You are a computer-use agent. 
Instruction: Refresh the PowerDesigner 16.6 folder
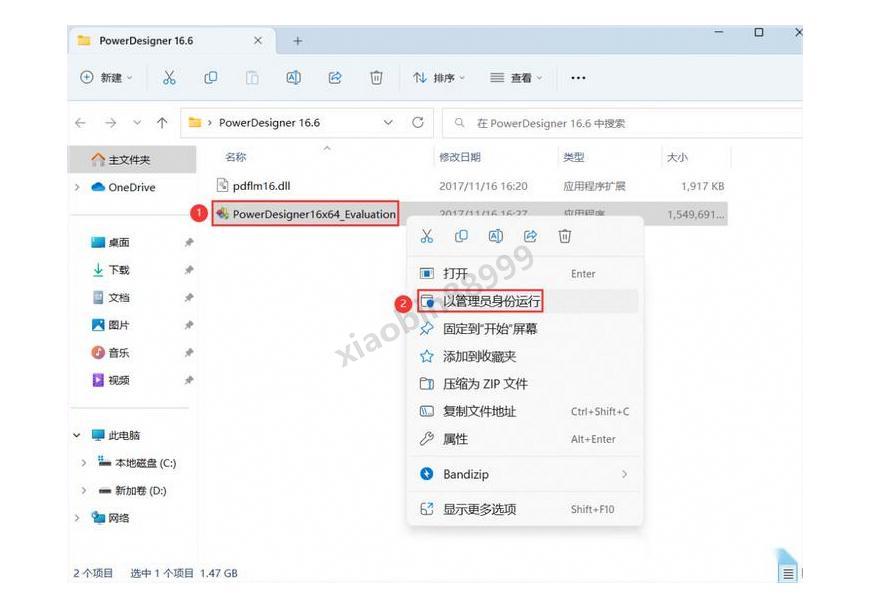pos(418,123)
